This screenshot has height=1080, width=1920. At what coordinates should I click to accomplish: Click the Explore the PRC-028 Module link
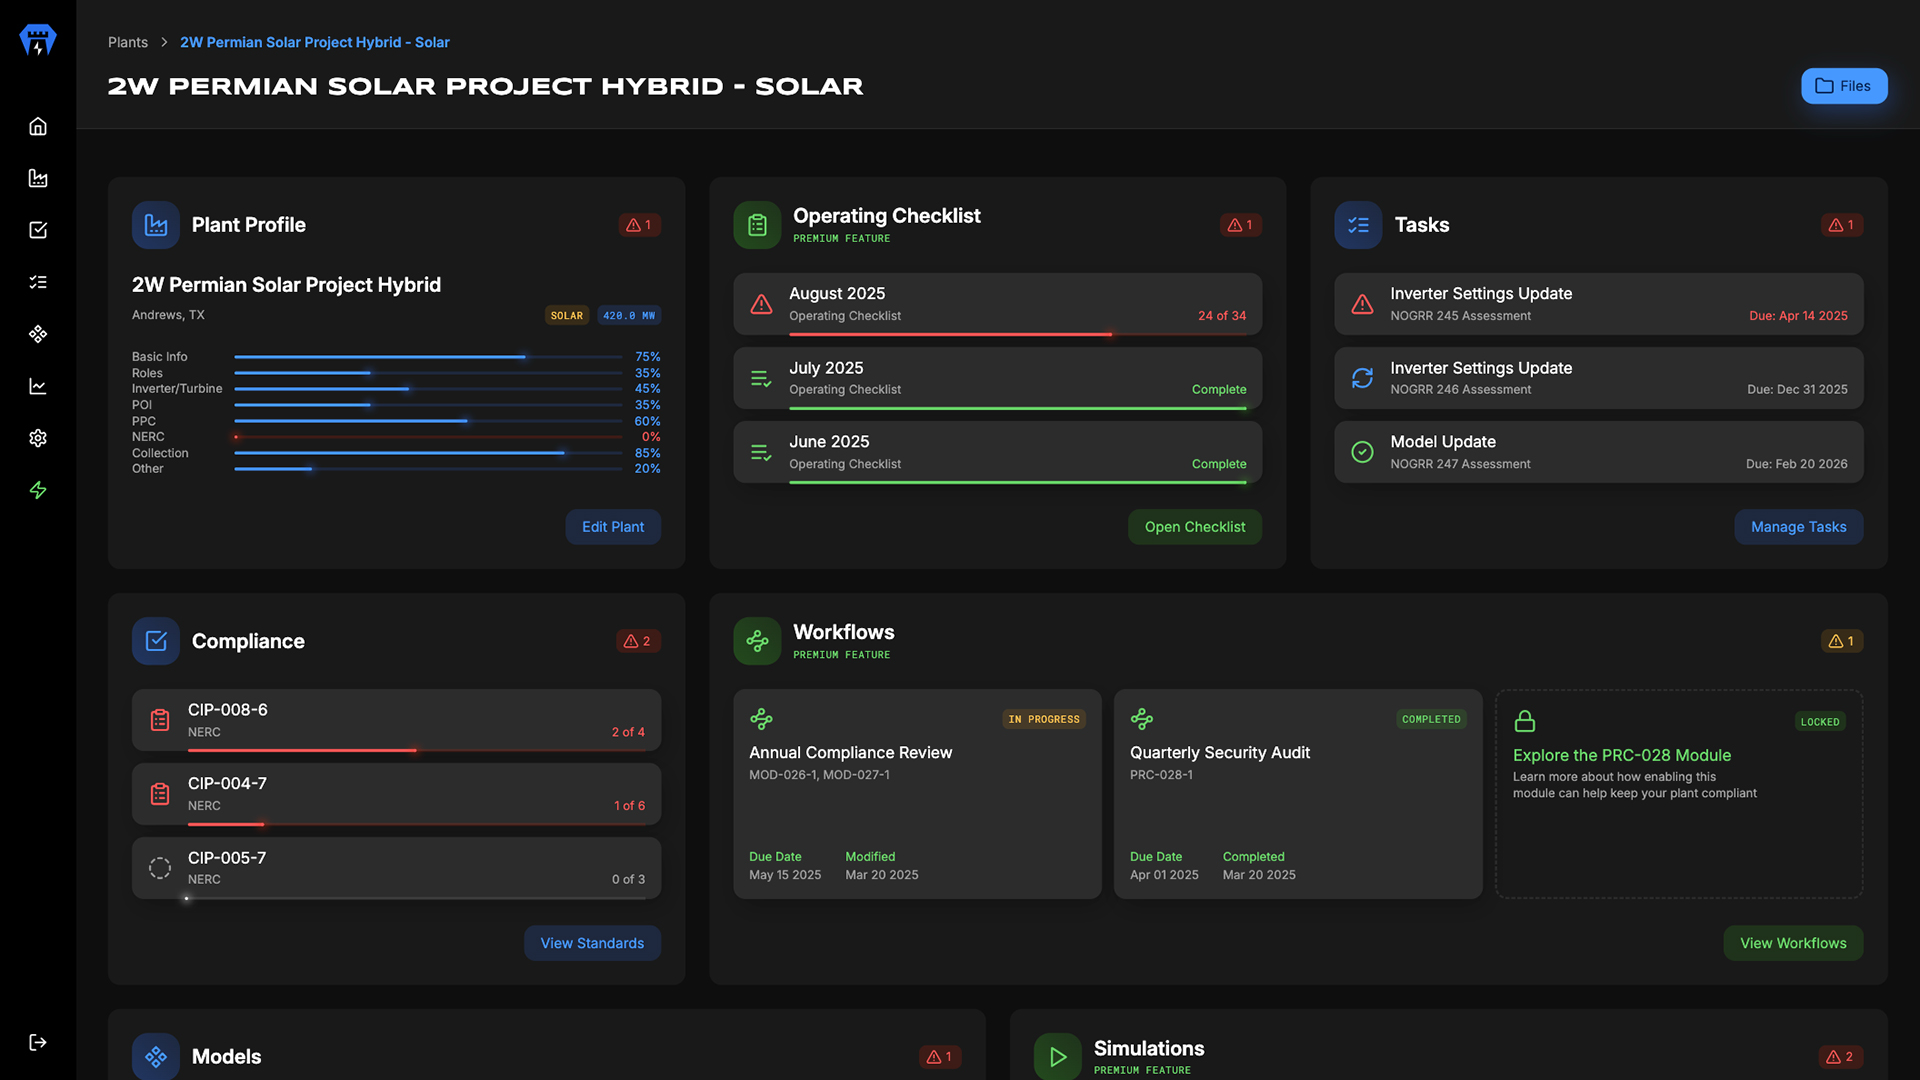coord(1621,755)
